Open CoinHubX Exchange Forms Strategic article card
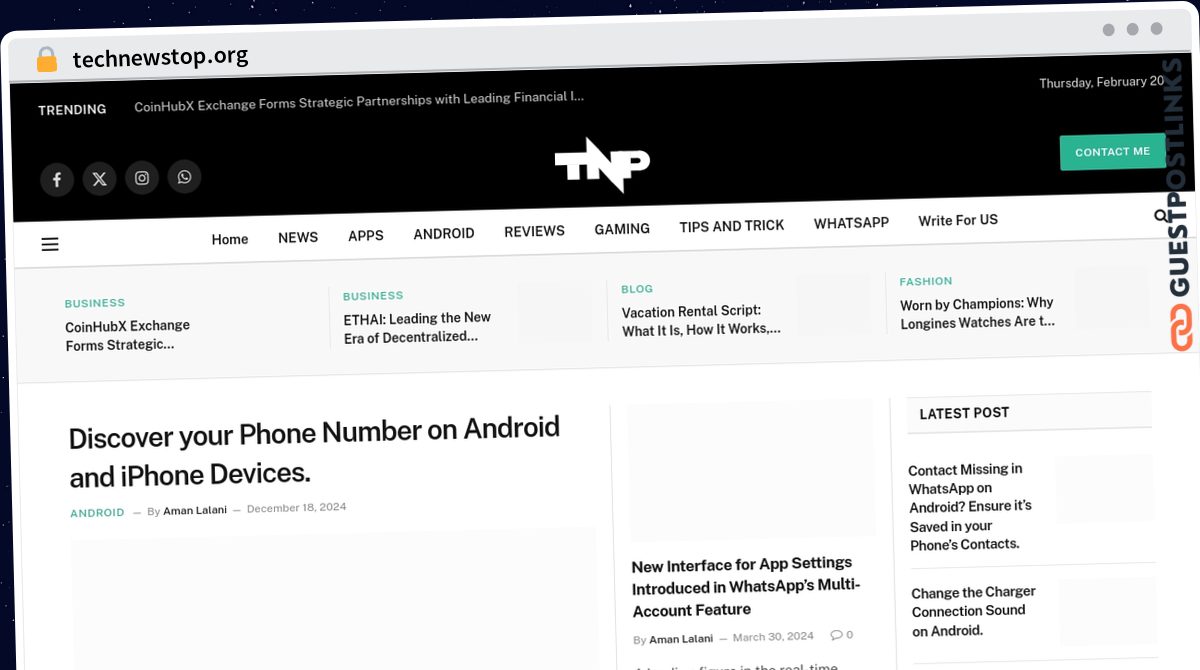Screen dimensions: 1200x670 pos(128,335)
